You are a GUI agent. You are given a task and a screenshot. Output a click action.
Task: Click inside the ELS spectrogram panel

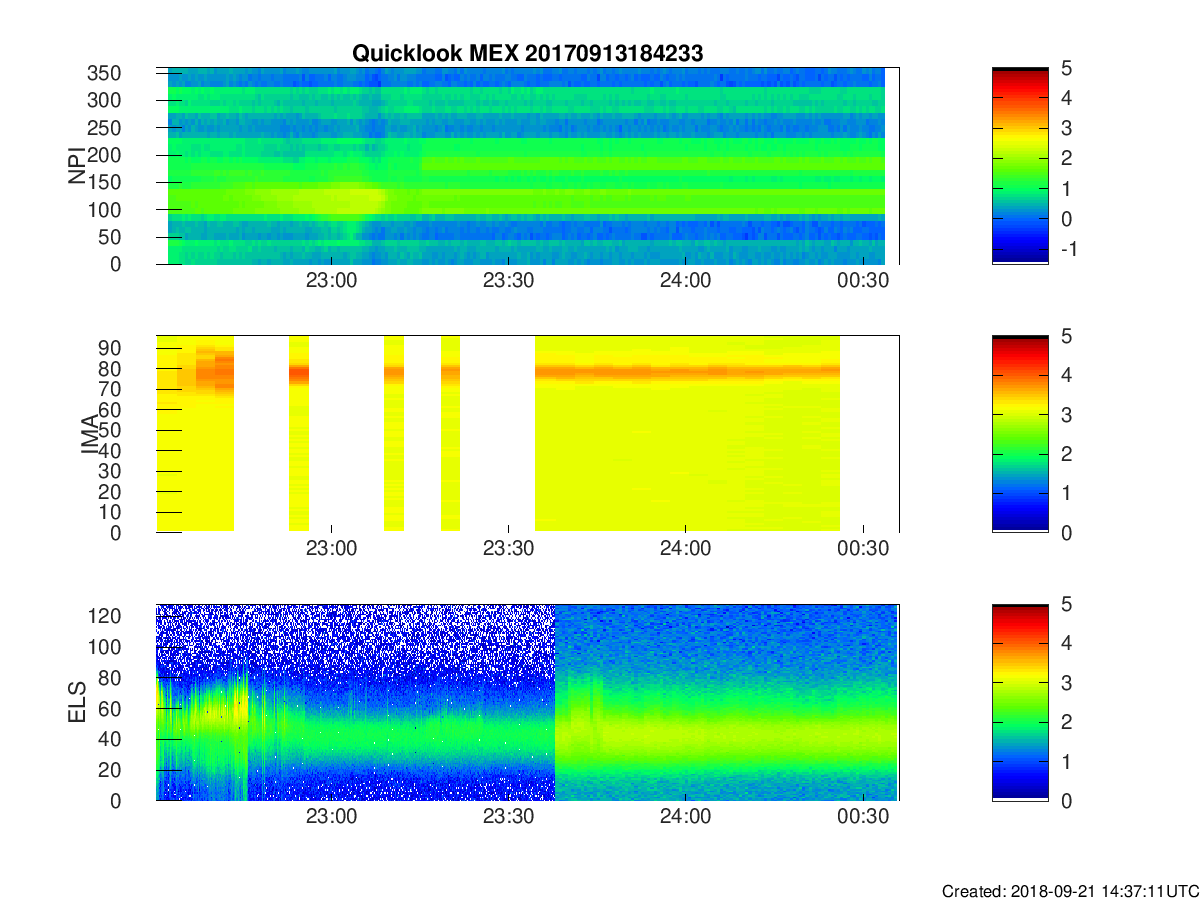pos(527,702)
